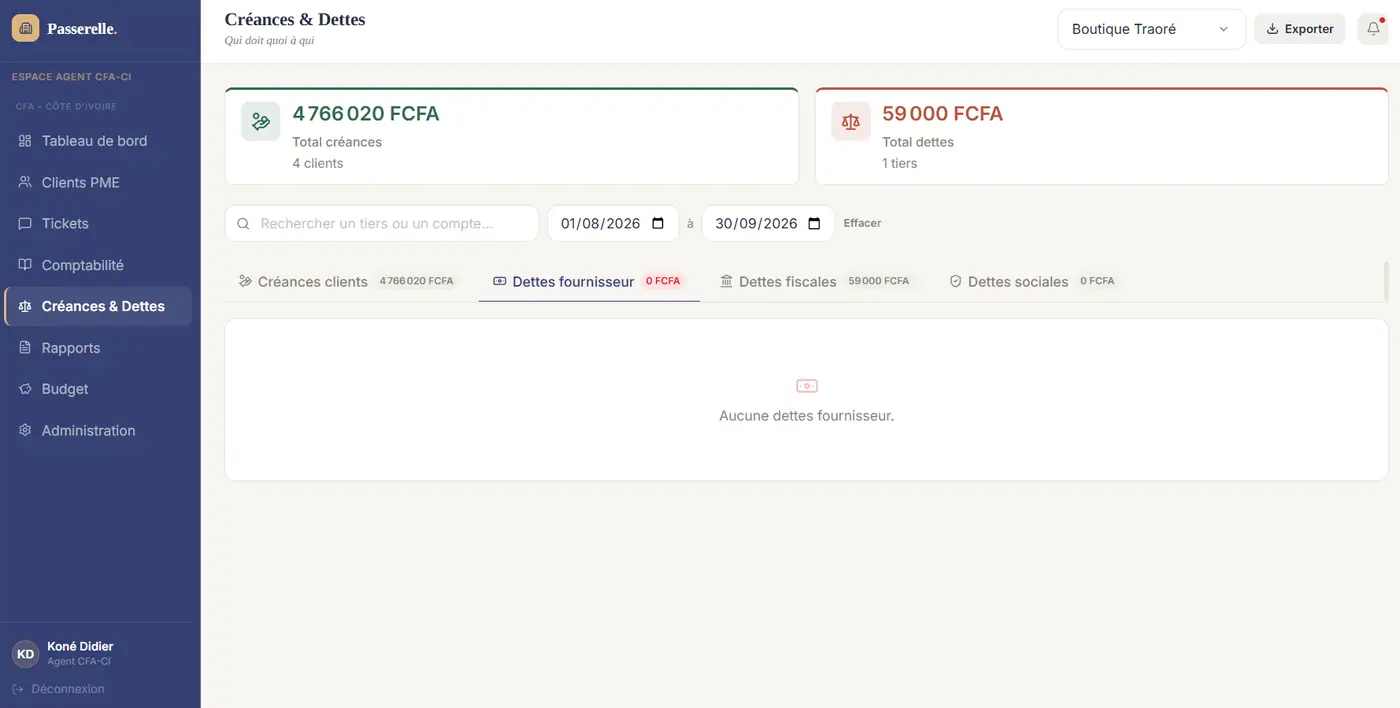Select Créances & Dettes sidebar item

tap(98, 307)
